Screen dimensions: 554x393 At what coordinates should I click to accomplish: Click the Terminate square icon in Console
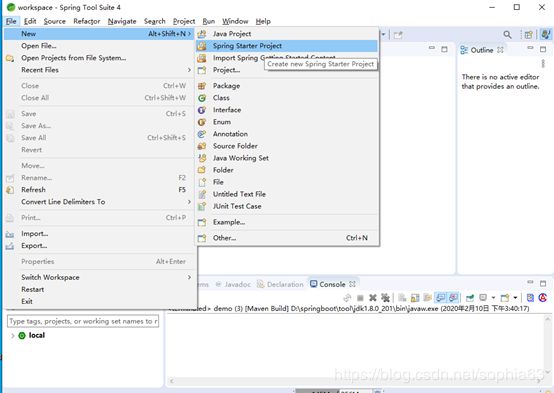point(360,298)
